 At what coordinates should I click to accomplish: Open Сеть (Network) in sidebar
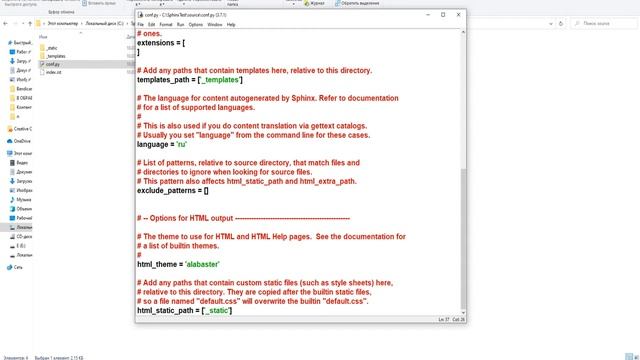point(15,268)
